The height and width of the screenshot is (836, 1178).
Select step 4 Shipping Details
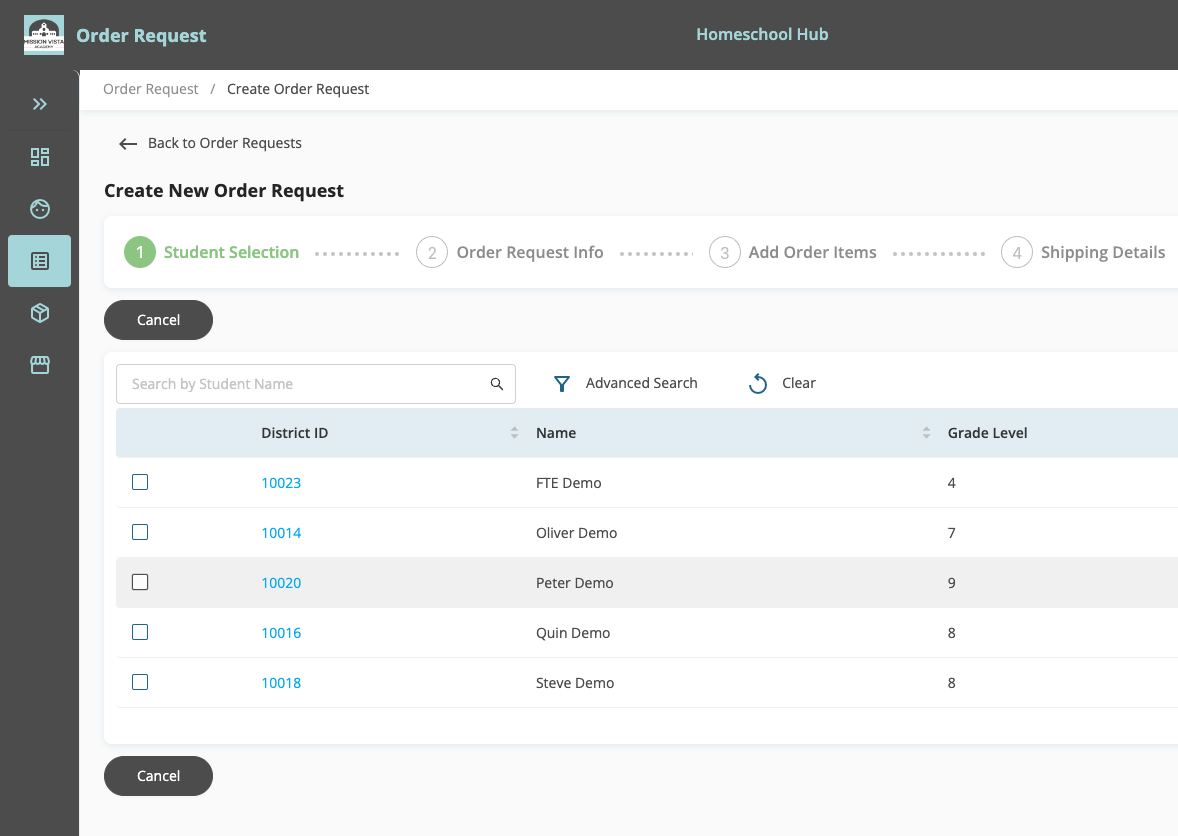tap(1083, 252)
